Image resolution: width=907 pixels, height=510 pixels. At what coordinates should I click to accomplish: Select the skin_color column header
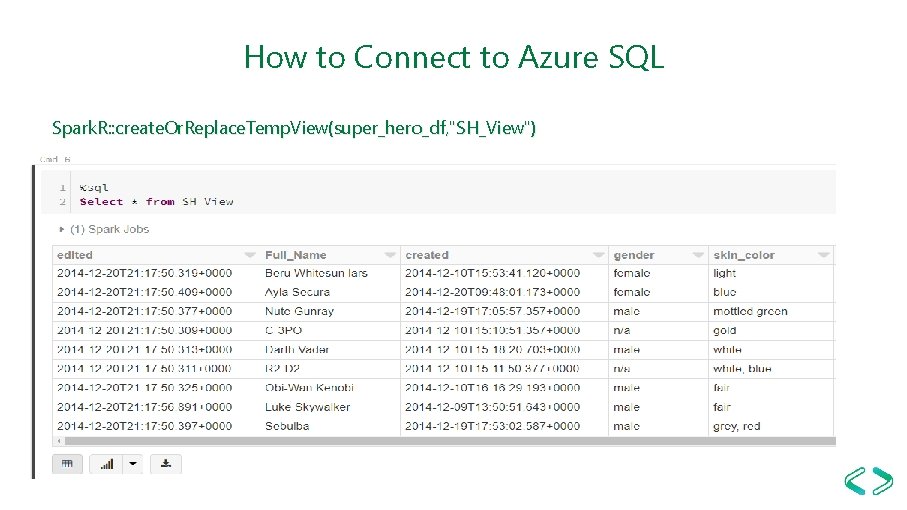(x=744, y=255)
